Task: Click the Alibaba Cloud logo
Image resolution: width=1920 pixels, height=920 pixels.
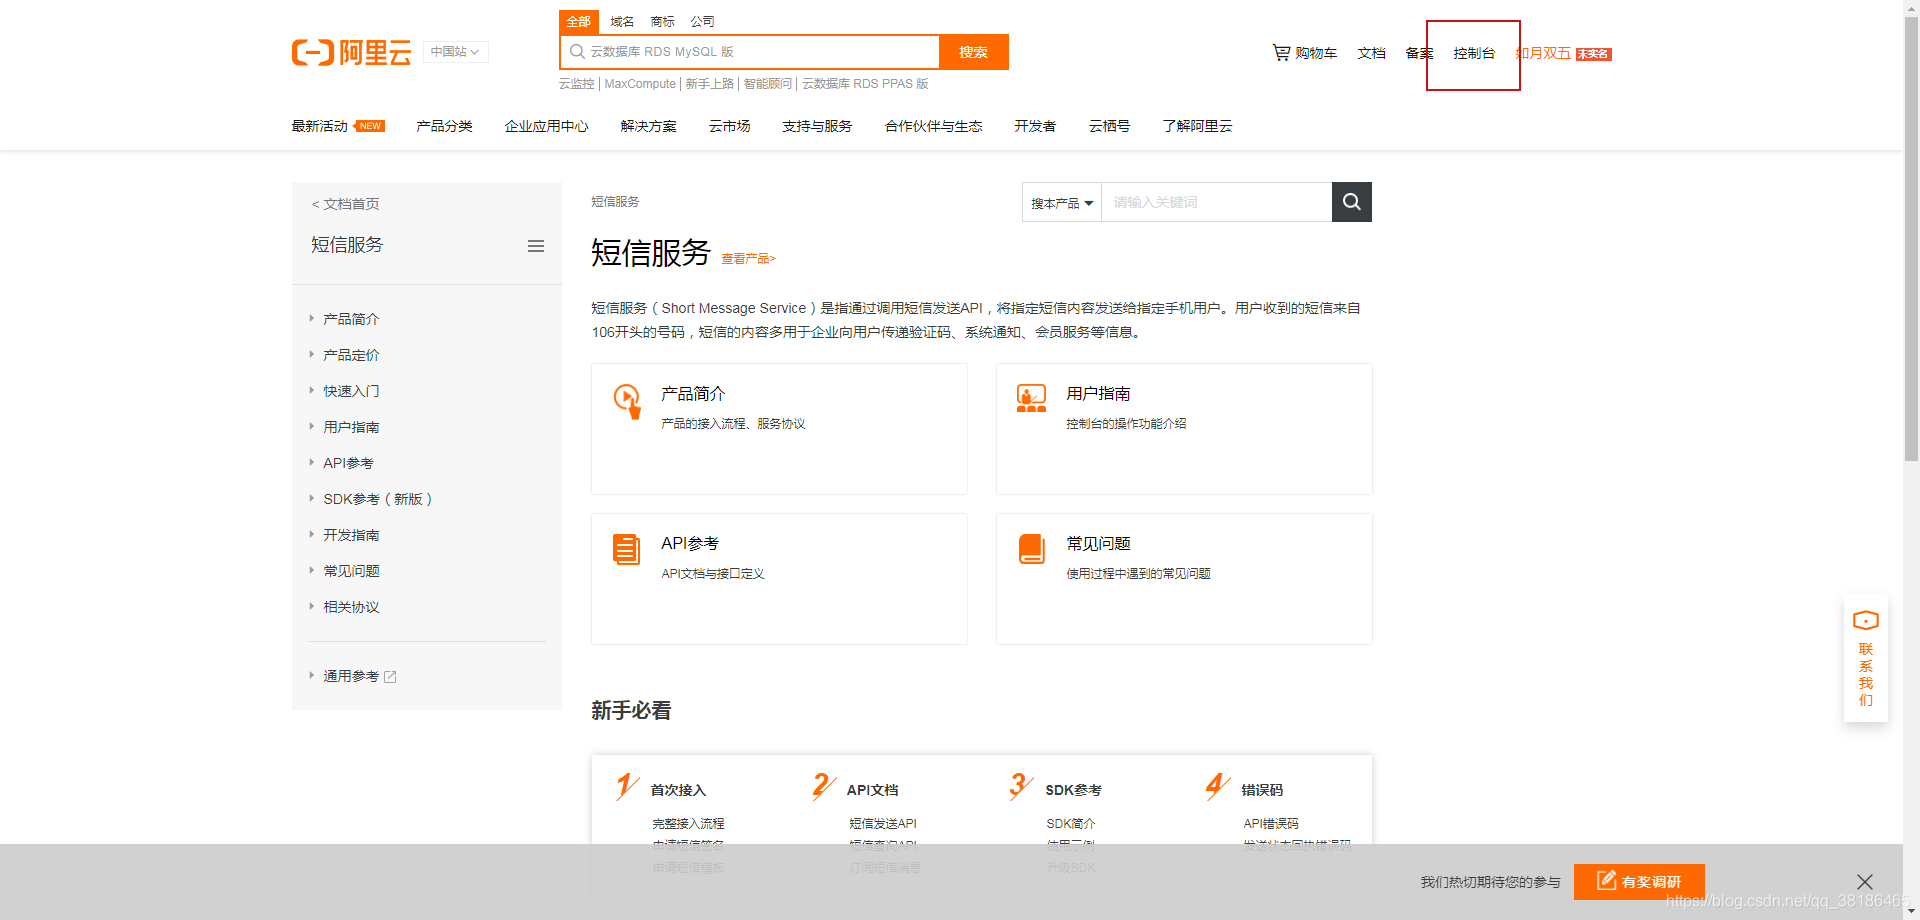Action: pos(351,52)
